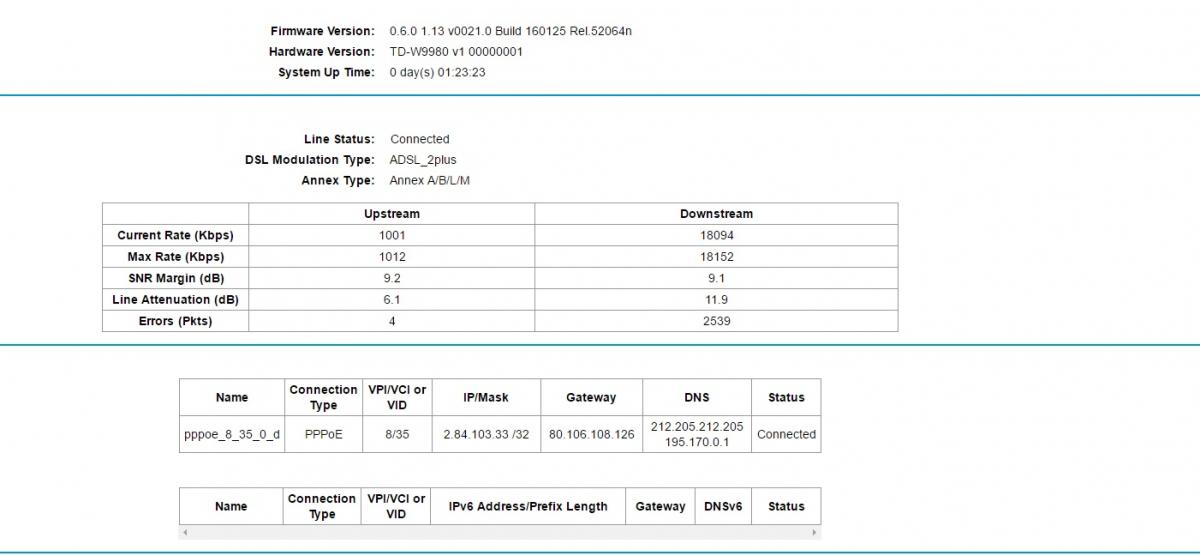Click the Downstream column header
1200x556 pixels.
point(716,214)
